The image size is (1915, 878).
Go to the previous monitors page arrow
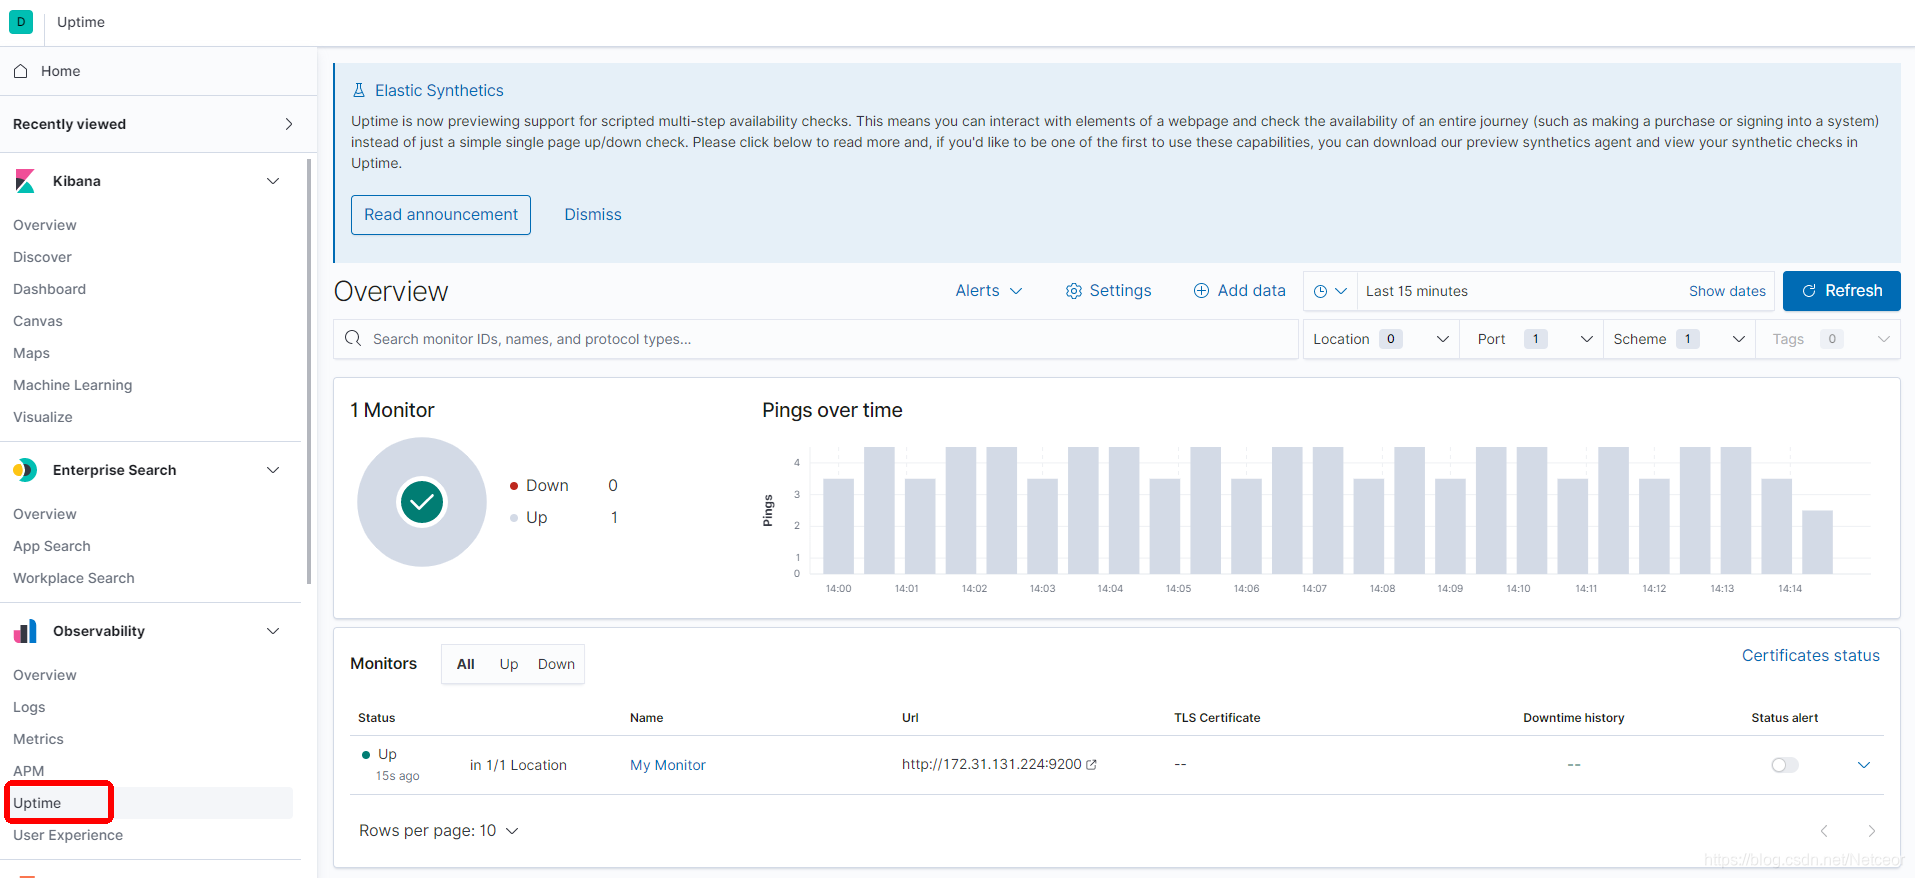click(1824, 831)
